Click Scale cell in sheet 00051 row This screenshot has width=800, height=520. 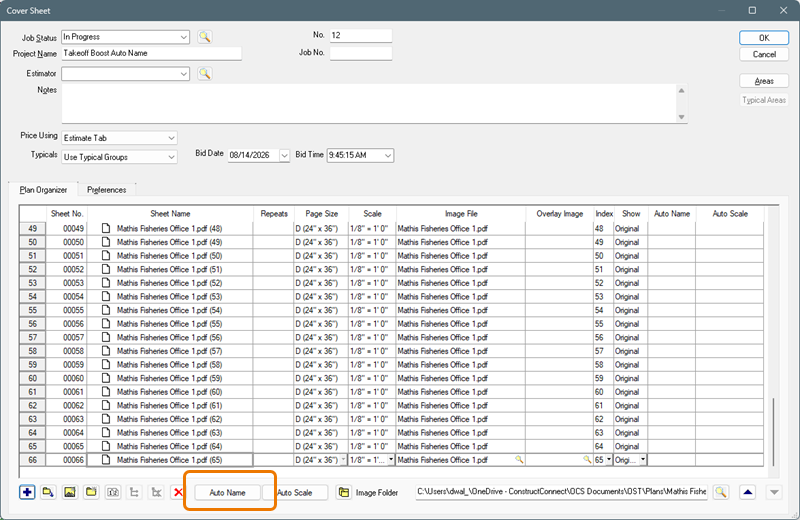tap(372, 256)
